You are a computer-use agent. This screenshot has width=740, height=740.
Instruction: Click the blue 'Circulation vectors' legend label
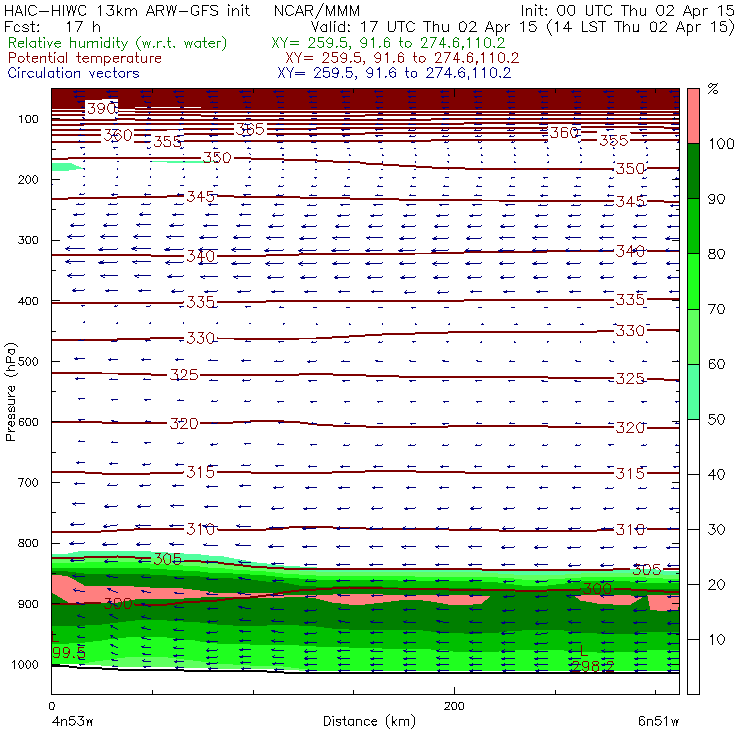(x=74, y=73)
